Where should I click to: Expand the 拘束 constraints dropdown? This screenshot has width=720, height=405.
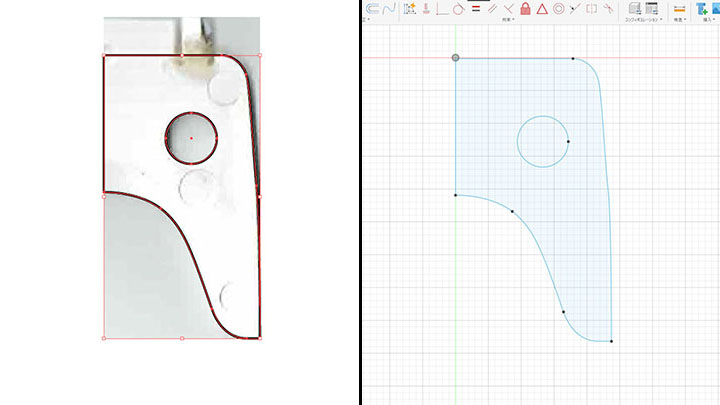[x=508, y=19]
